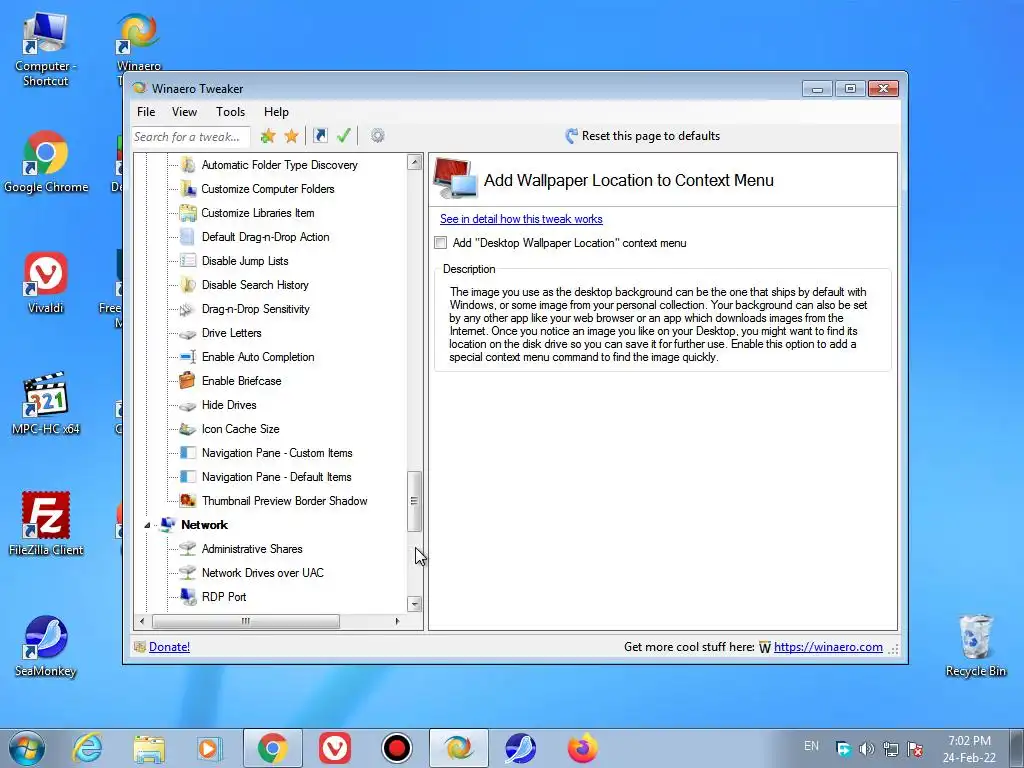Click the tree horizontal scrollbar thumb
Viewport: 1024px width, 768px height.
(x=246, y=621)
